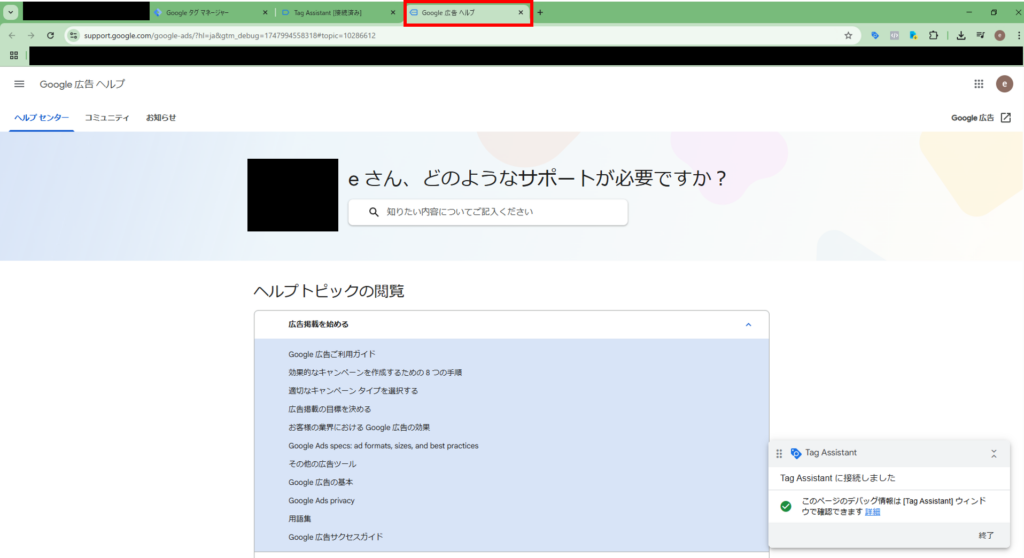This screenshot has width=1024, height=558.
Task: Click the browser address bar URL
Action: 230,35
